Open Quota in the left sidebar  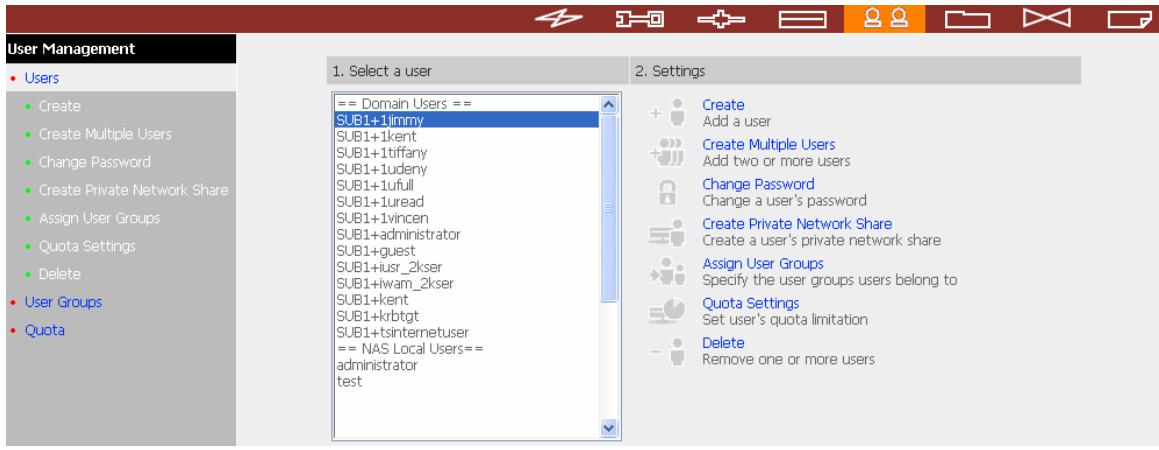click(44, 330)
